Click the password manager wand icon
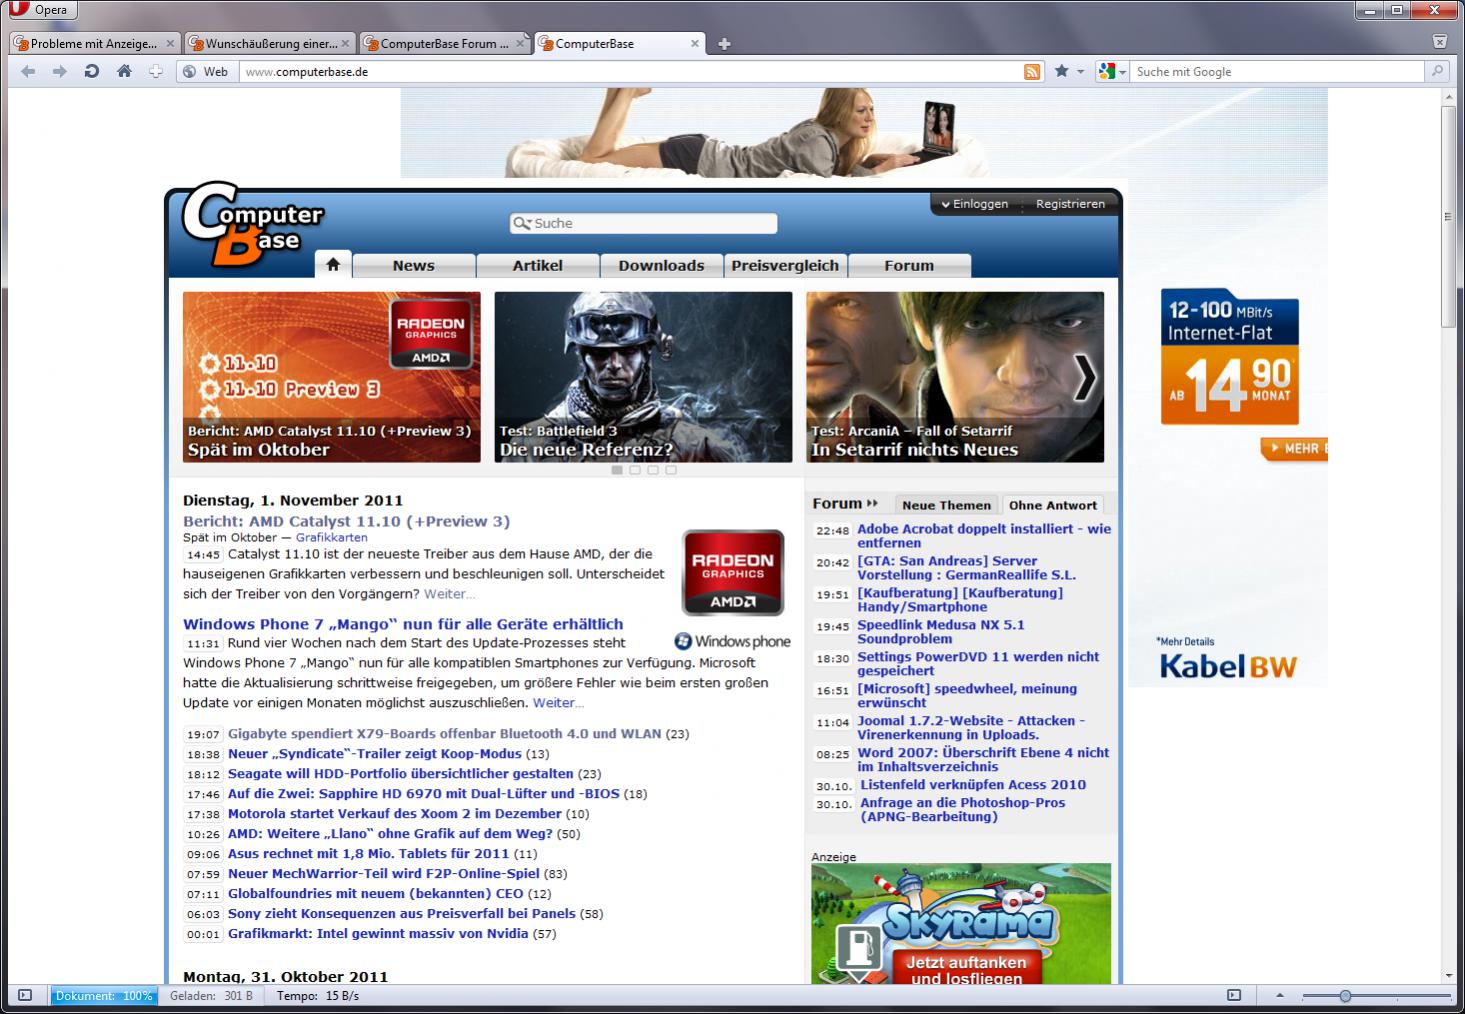Image resolution: width=1465 pixels, height=1014 pixels. [156, 72]
